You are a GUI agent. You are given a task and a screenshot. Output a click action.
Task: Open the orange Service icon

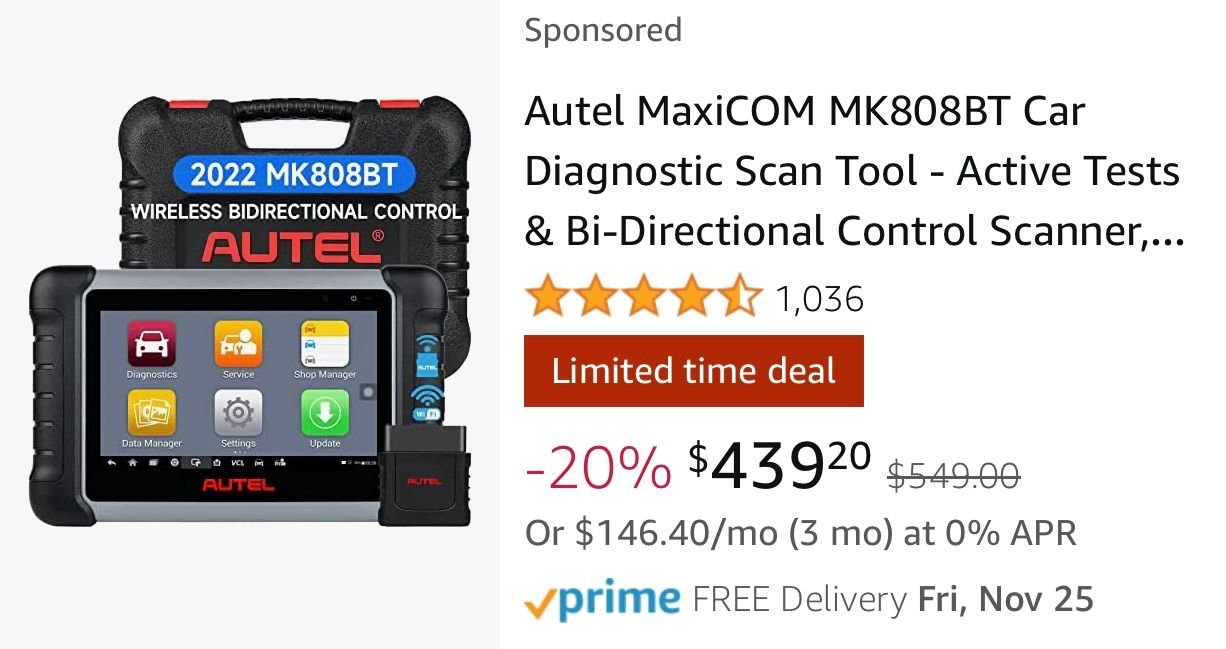coord(238,343)
